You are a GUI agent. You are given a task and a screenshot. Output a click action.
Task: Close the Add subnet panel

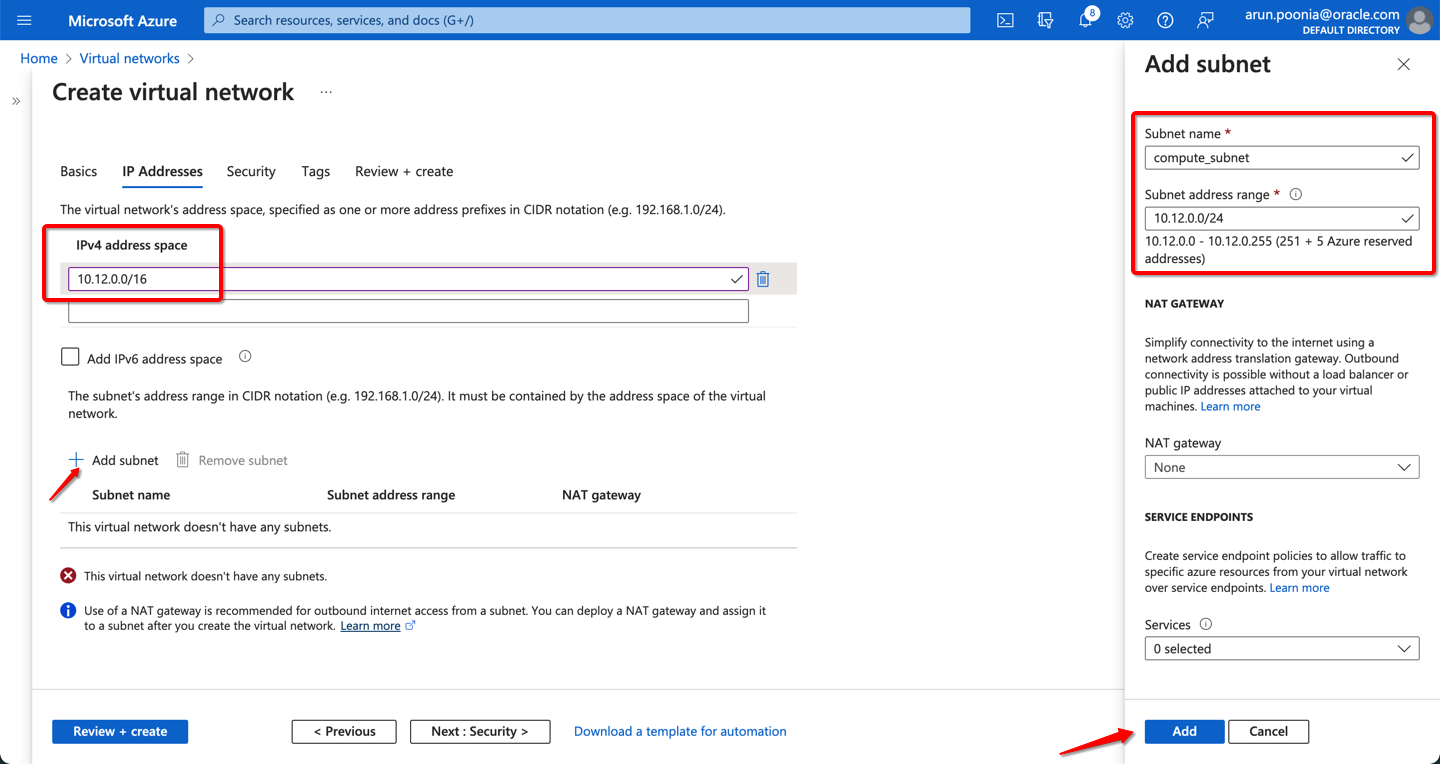(1403, 64)
